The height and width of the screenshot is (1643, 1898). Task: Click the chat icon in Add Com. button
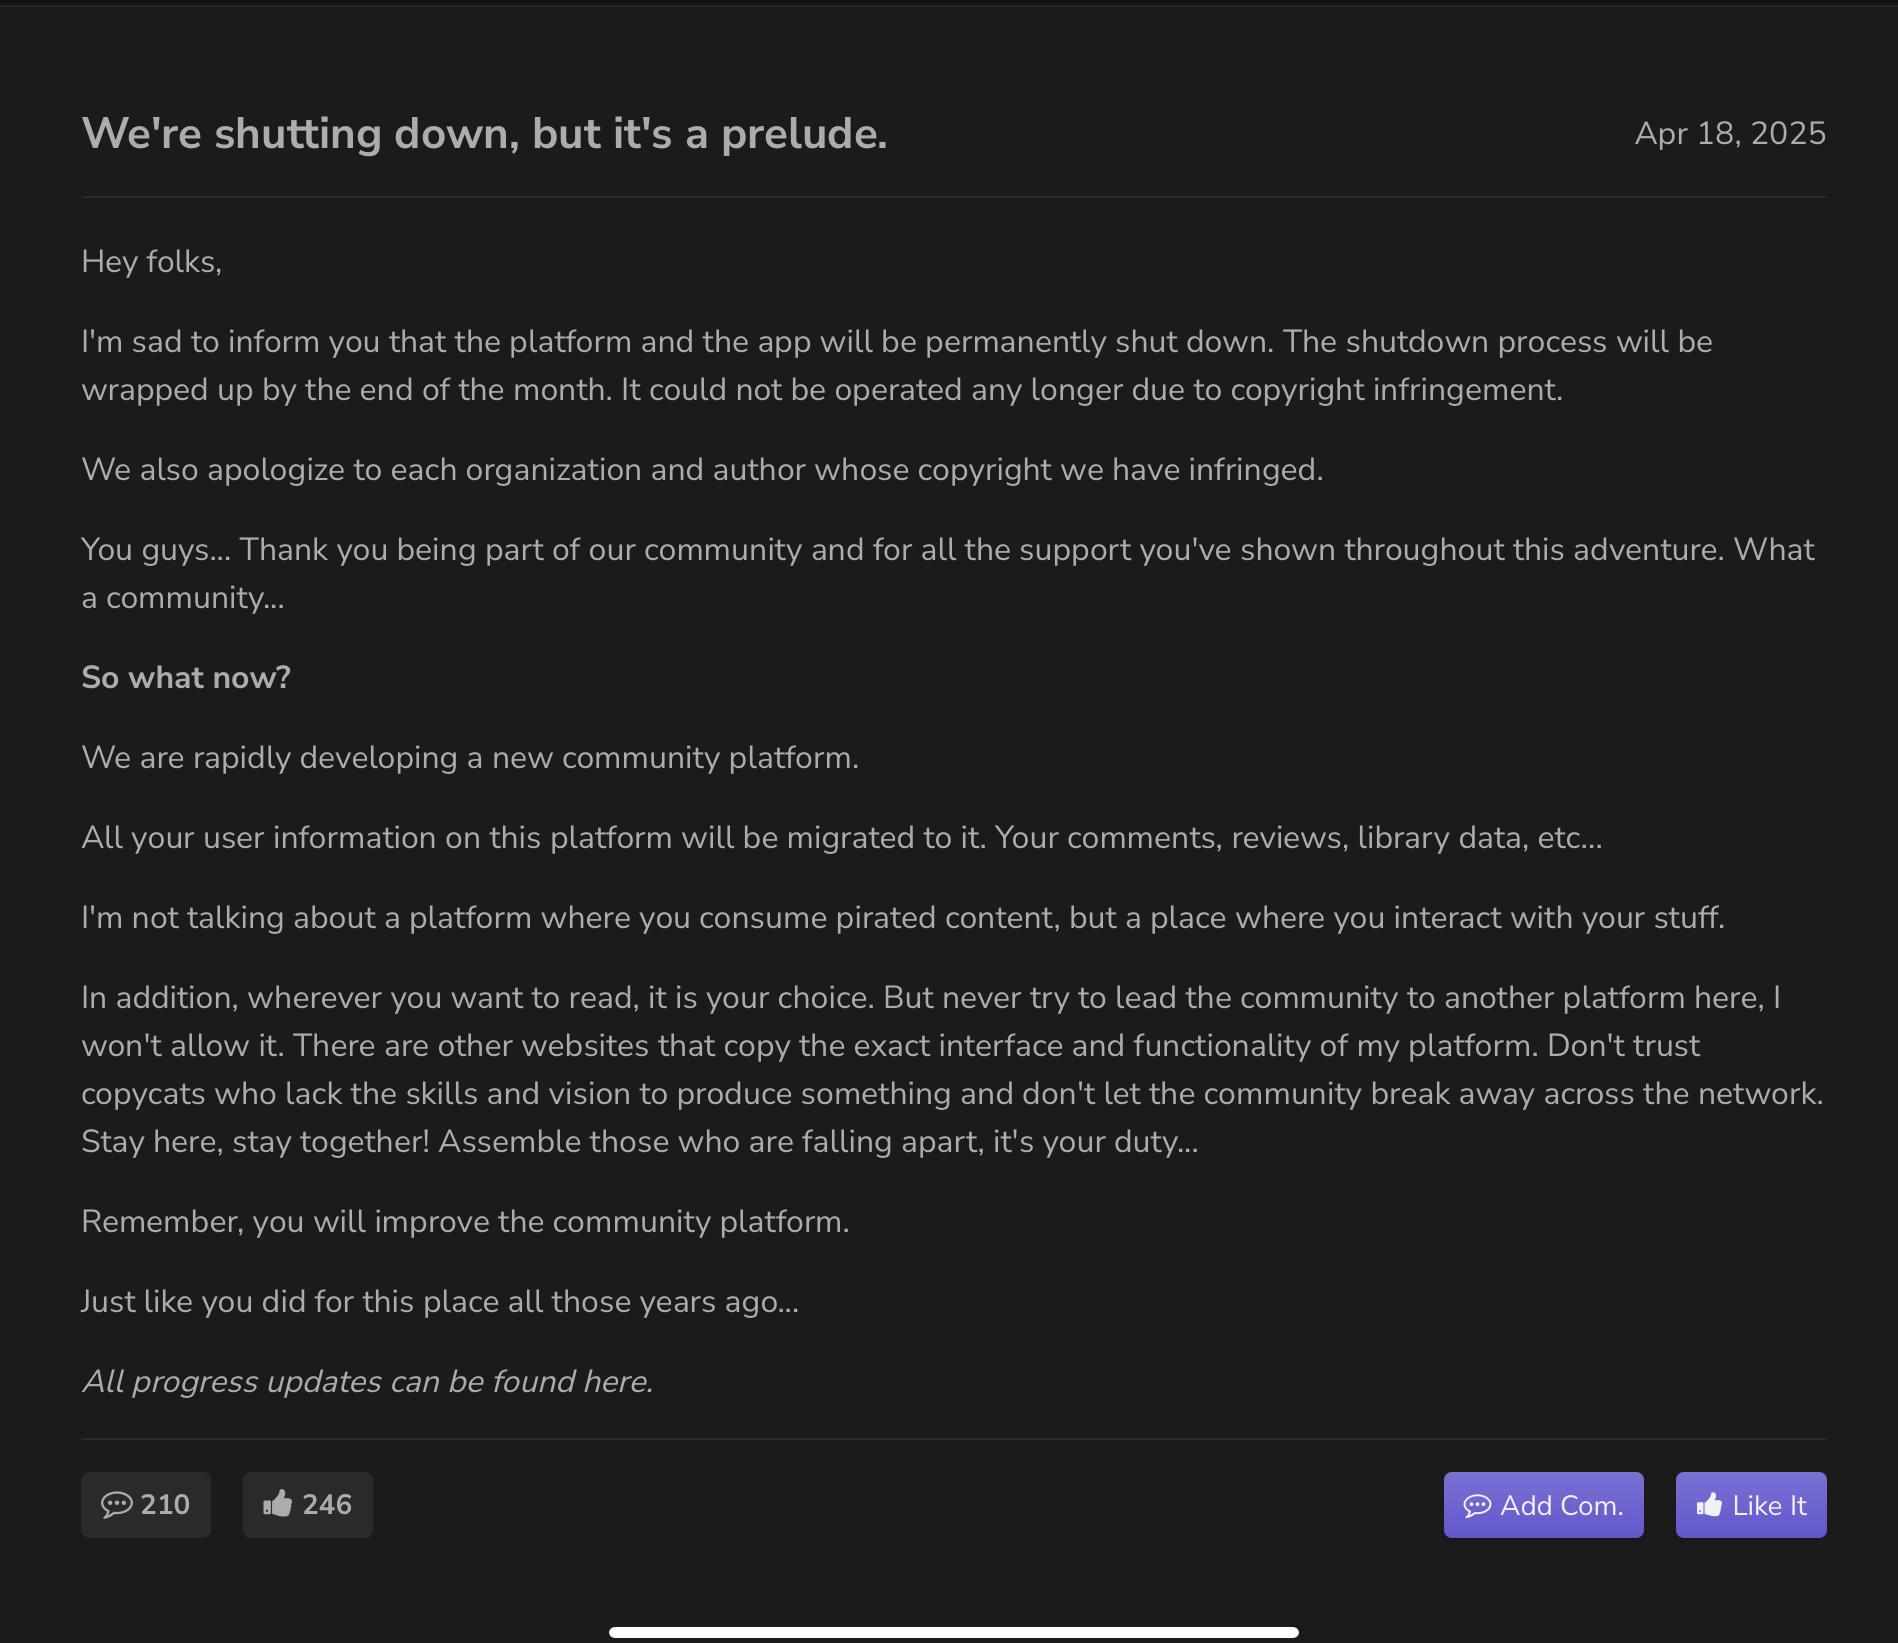pos(1477,1505)
